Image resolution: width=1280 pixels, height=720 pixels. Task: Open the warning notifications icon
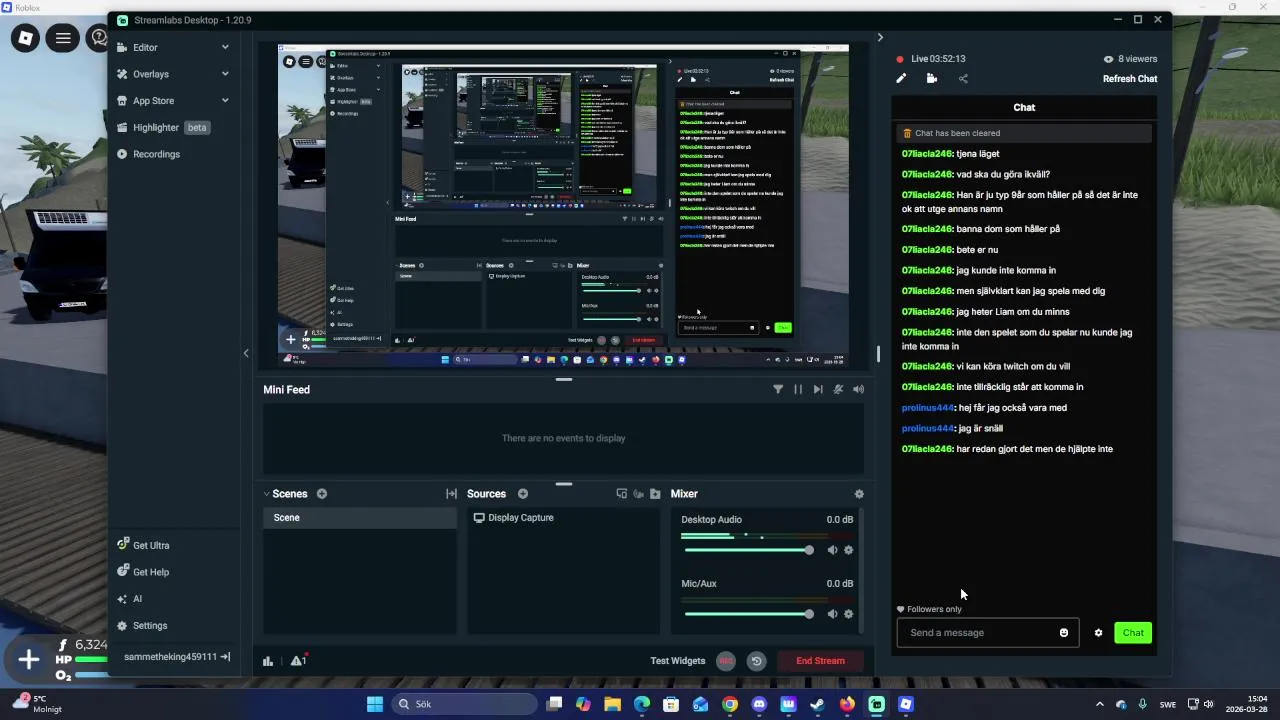(x=298, y=661)
